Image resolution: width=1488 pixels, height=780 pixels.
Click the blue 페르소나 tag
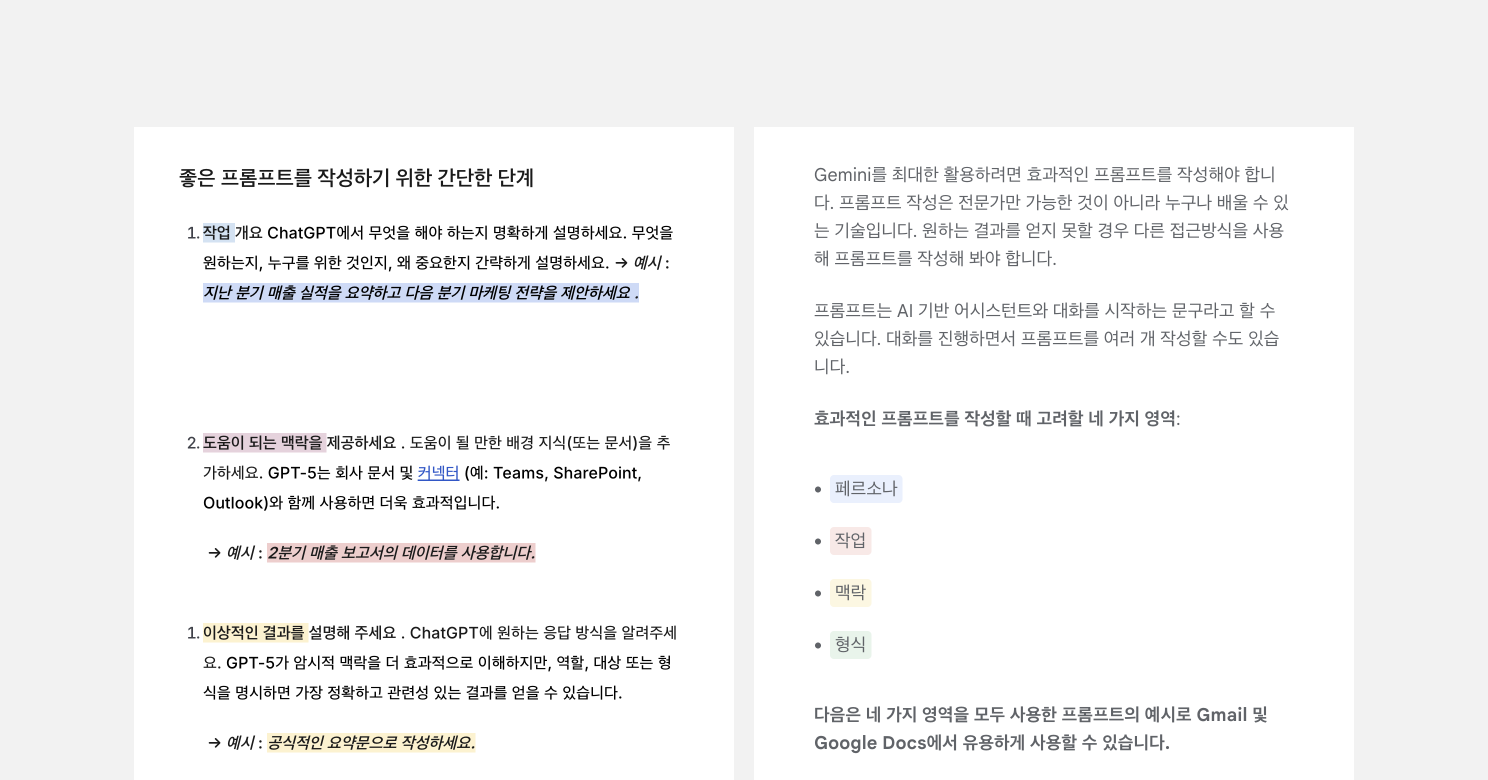coord(866,489)
